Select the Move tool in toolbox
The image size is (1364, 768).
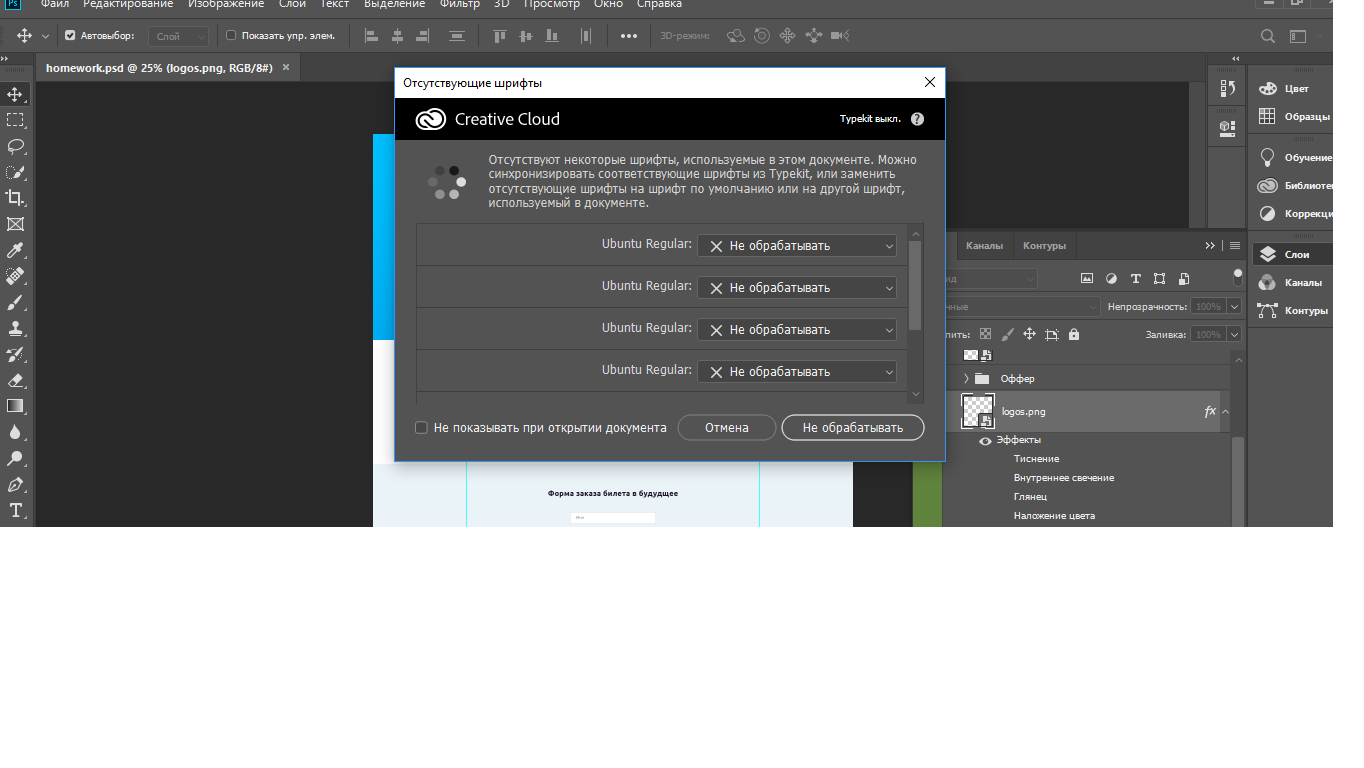pos(15,94)
